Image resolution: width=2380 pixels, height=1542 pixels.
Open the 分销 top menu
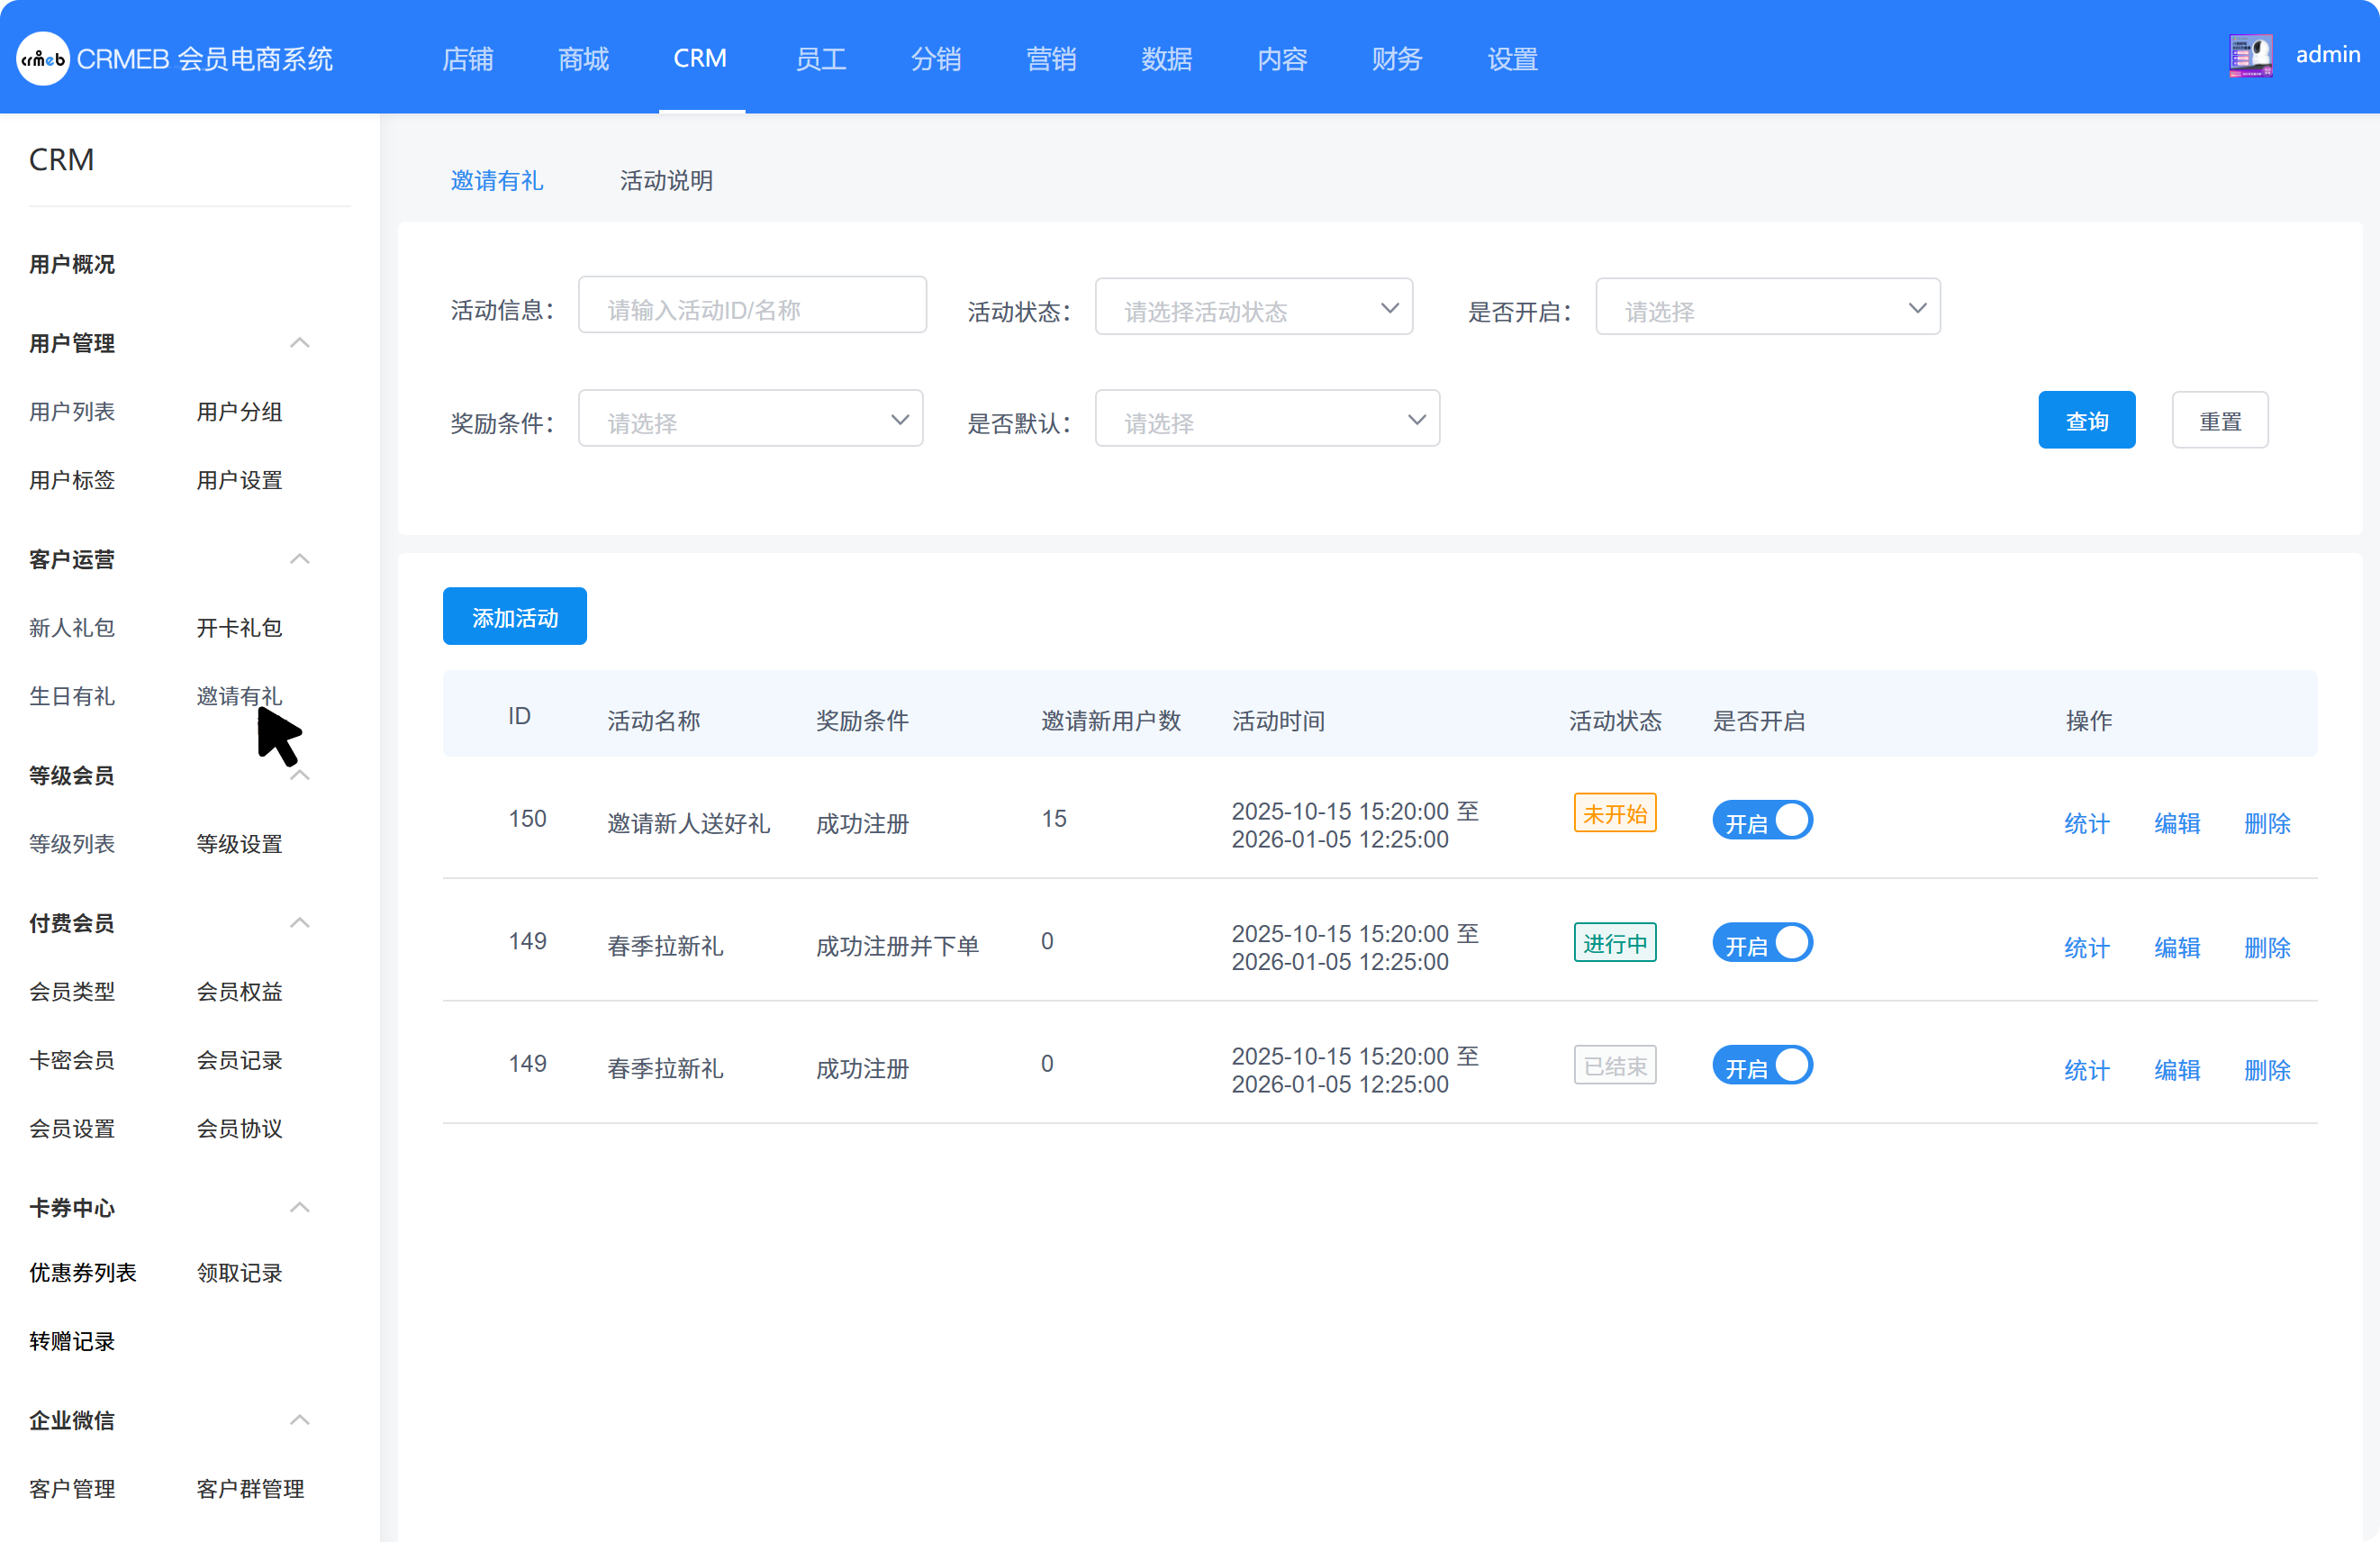point(935,59)
